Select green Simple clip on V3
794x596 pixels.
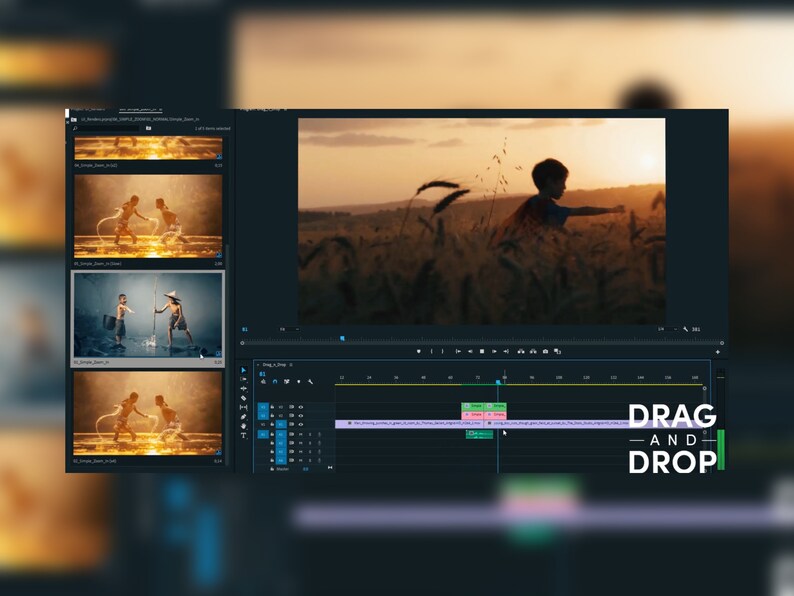click(x=472, y=406)
